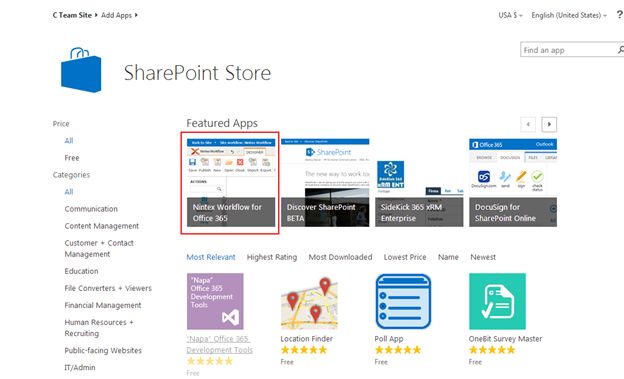Open the OneBit Survey Master icon

[497, 301]
